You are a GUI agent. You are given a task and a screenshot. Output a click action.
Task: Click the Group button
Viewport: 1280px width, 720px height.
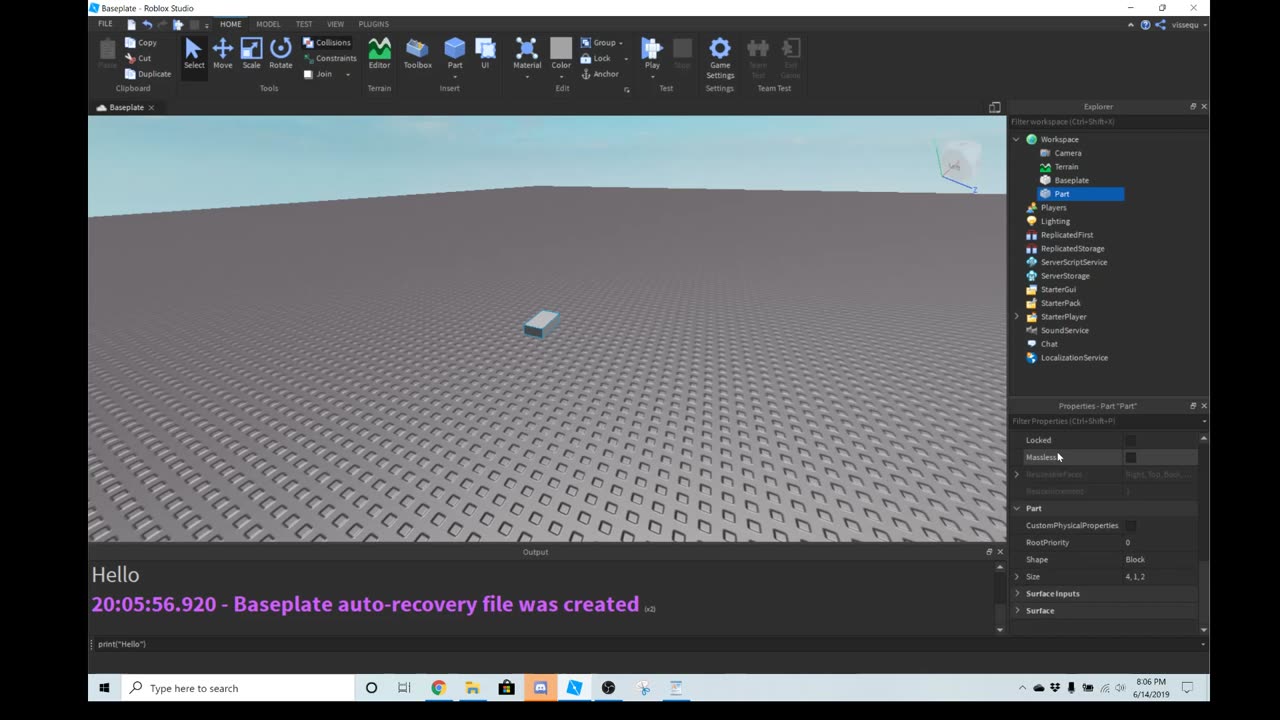(598, 43)
